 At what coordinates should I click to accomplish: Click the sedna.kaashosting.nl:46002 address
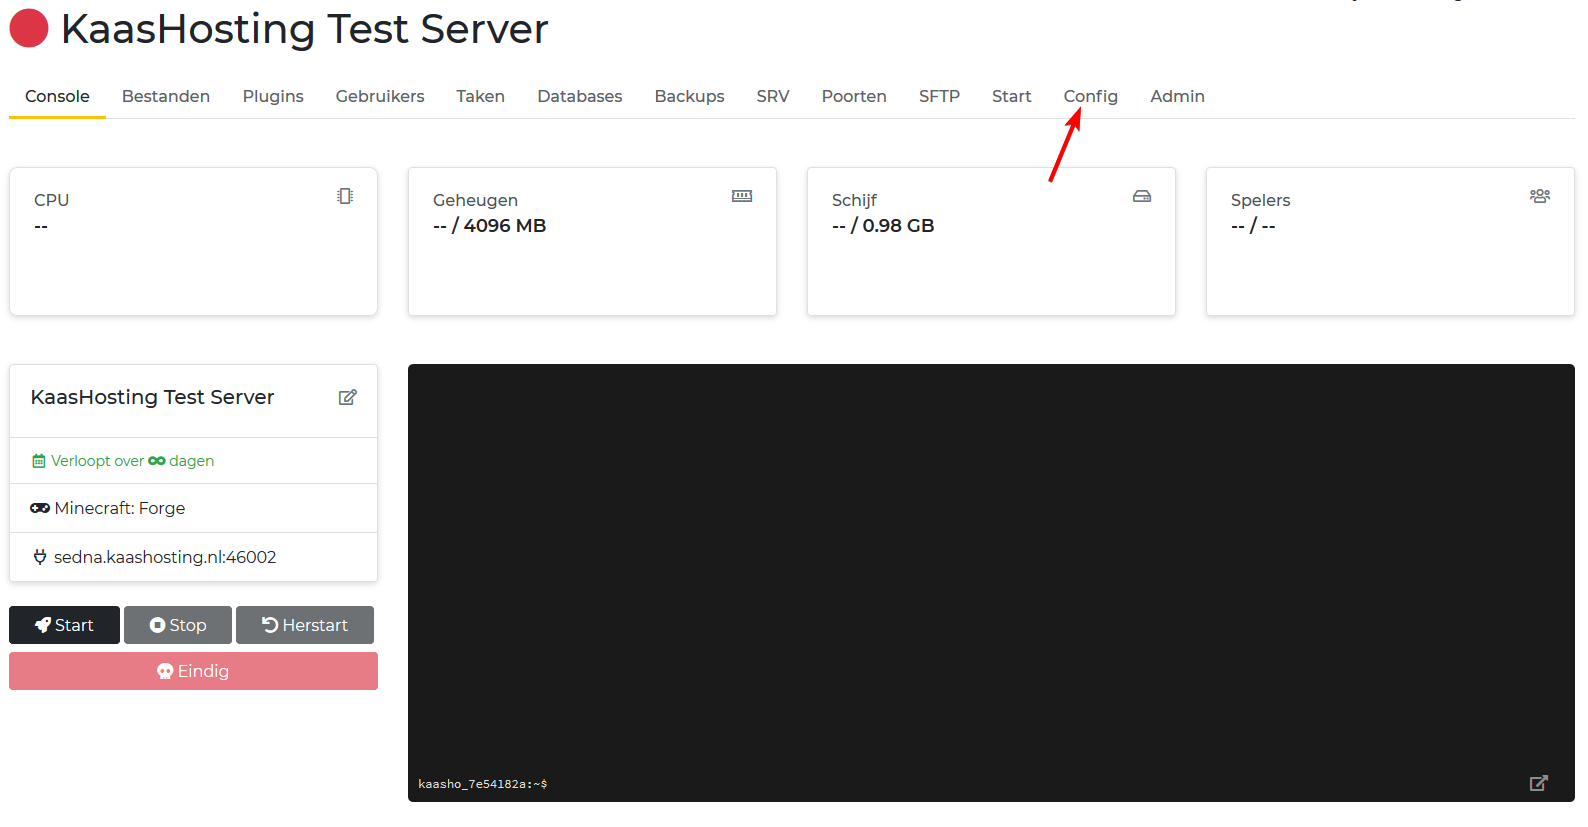coord(165,557)
